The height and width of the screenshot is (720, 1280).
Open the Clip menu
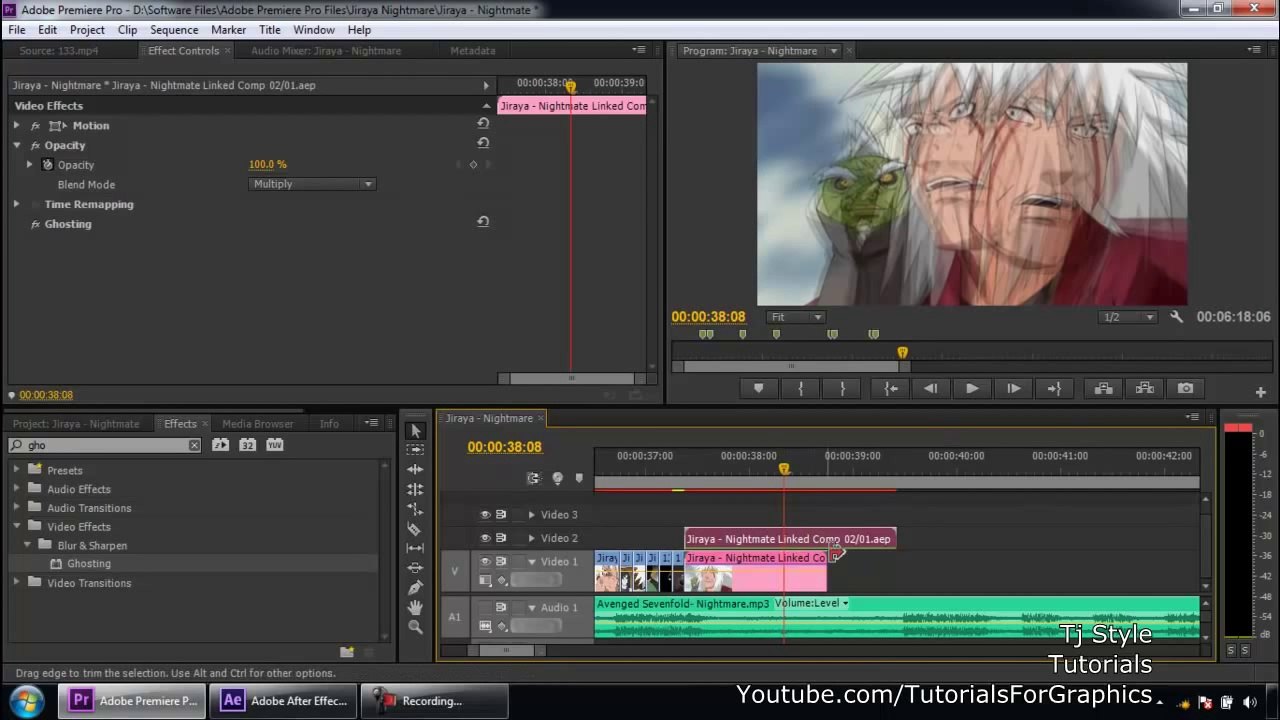pyautogui.click(x=127, y=30)
